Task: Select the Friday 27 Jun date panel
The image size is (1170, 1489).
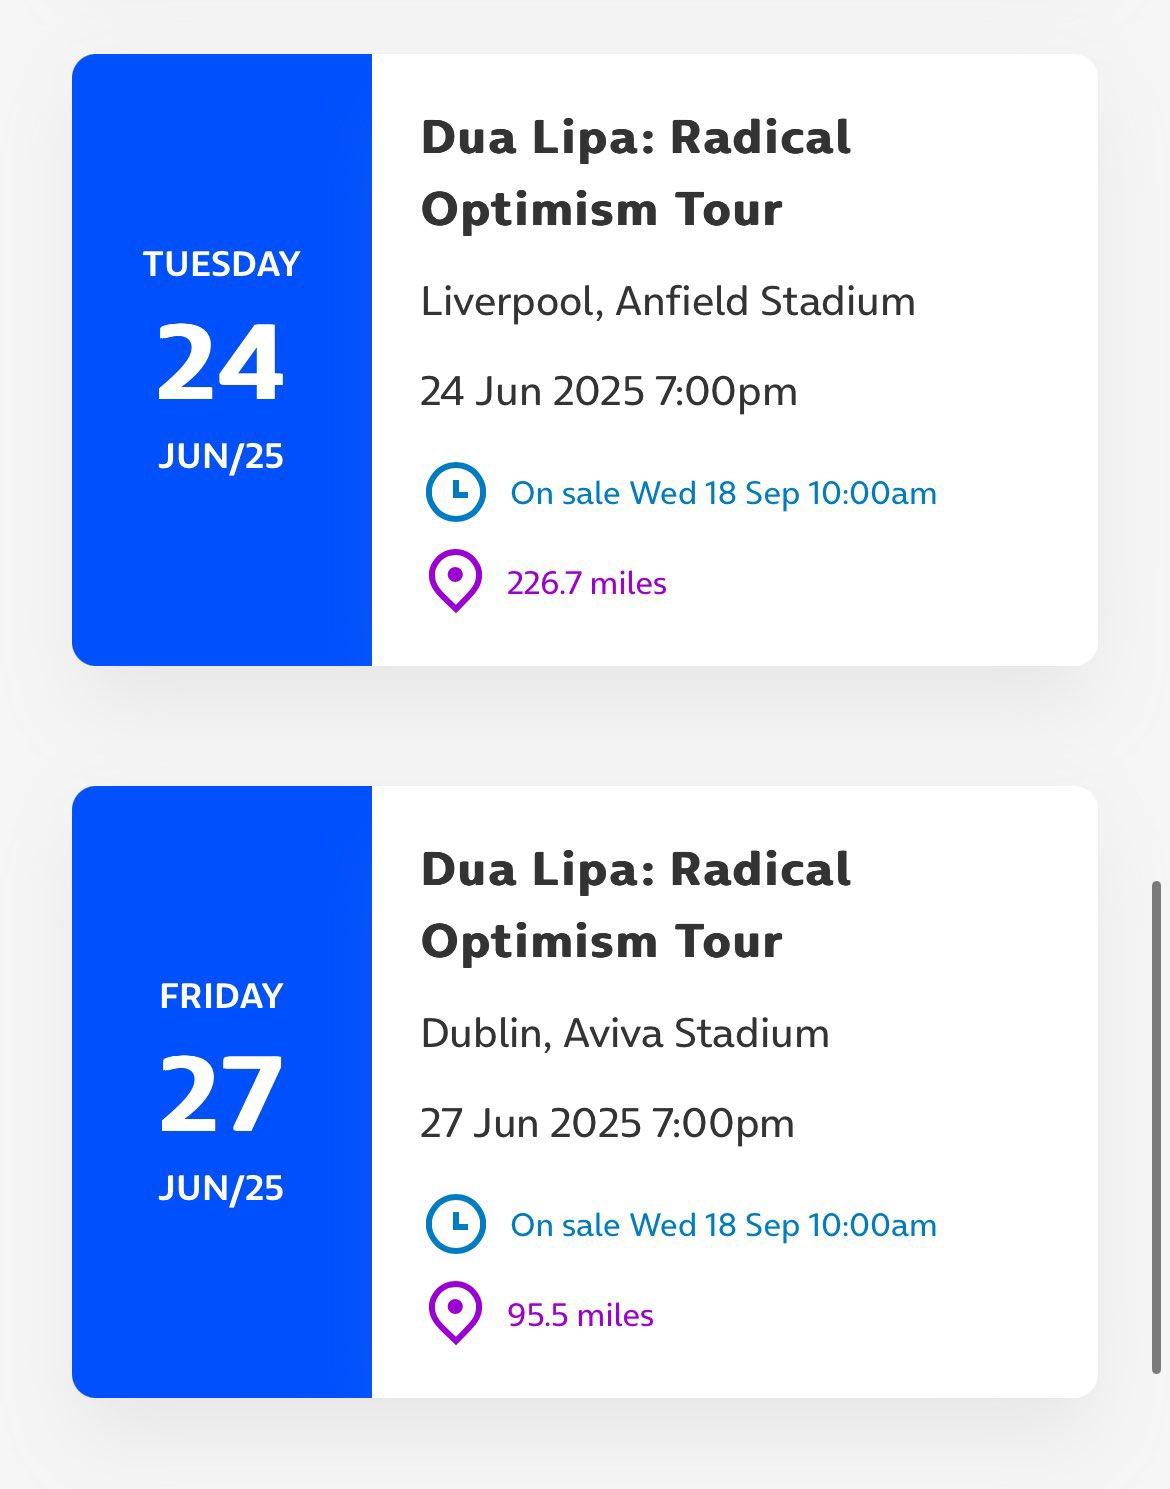Action: pyautogui.click(x=222, y=1092)
